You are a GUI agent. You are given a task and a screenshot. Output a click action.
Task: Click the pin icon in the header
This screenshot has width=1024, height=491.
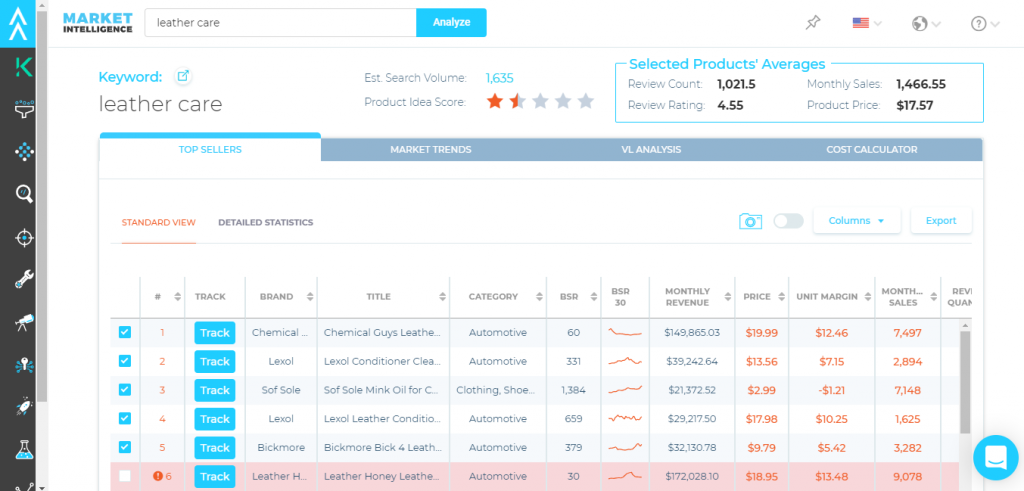point(812,23)
